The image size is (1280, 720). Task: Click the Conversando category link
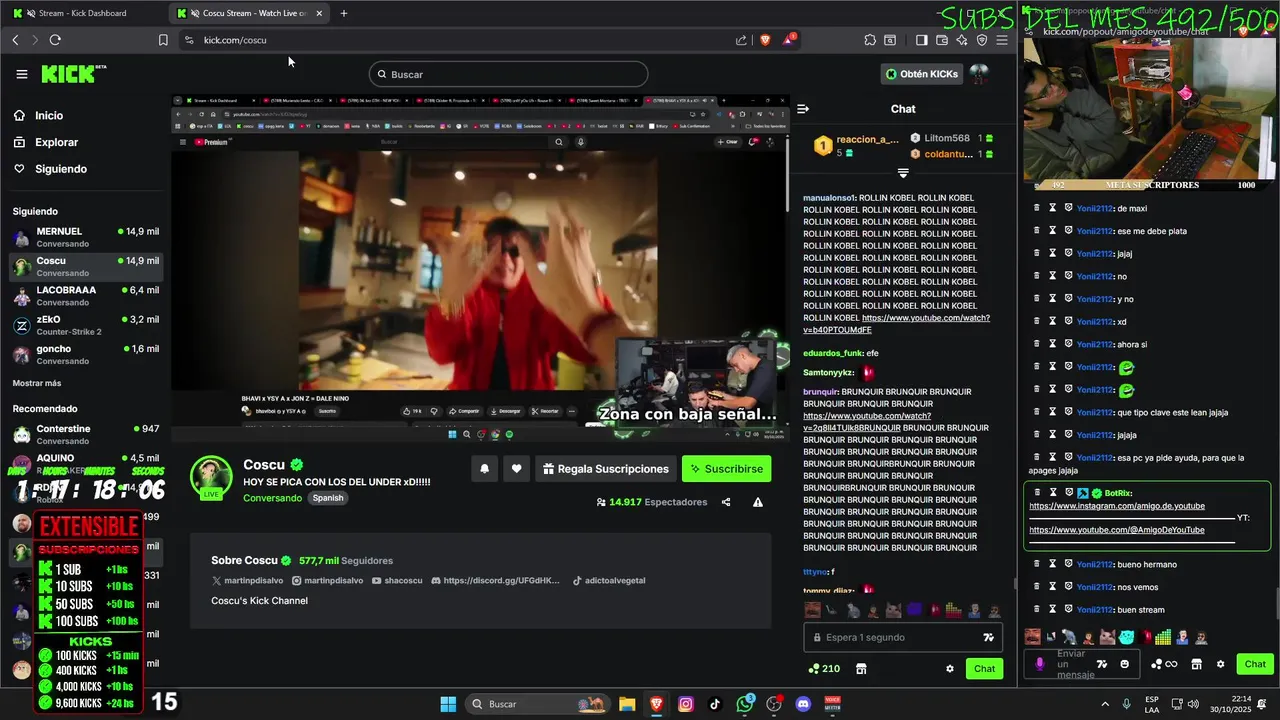(x=272, y=498)
